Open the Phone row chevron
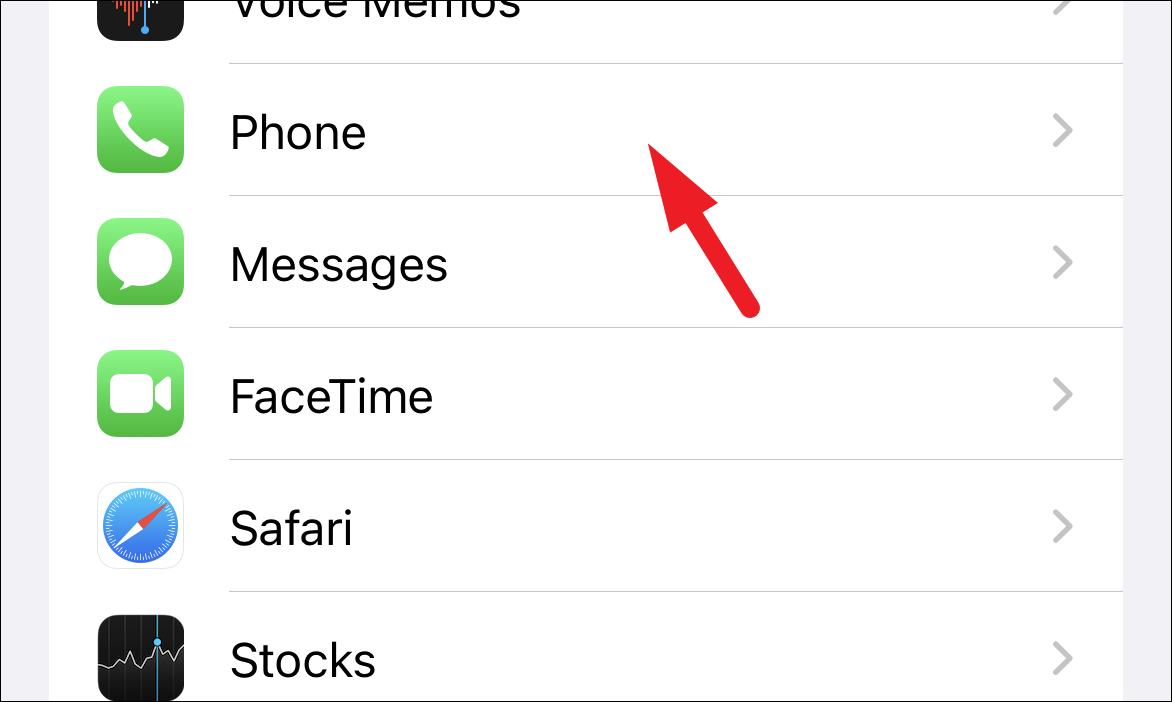 [1062, 131]
